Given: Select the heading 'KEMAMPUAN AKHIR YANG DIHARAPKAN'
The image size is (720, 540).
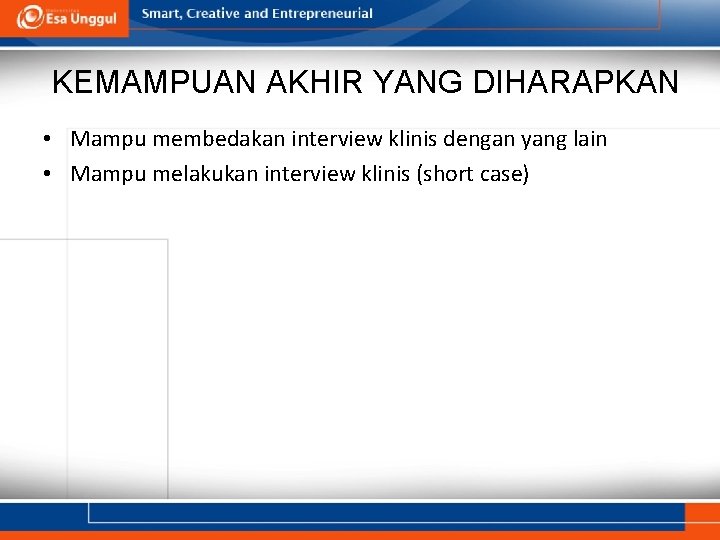Looking at the screenshot, I should [365, 82].
